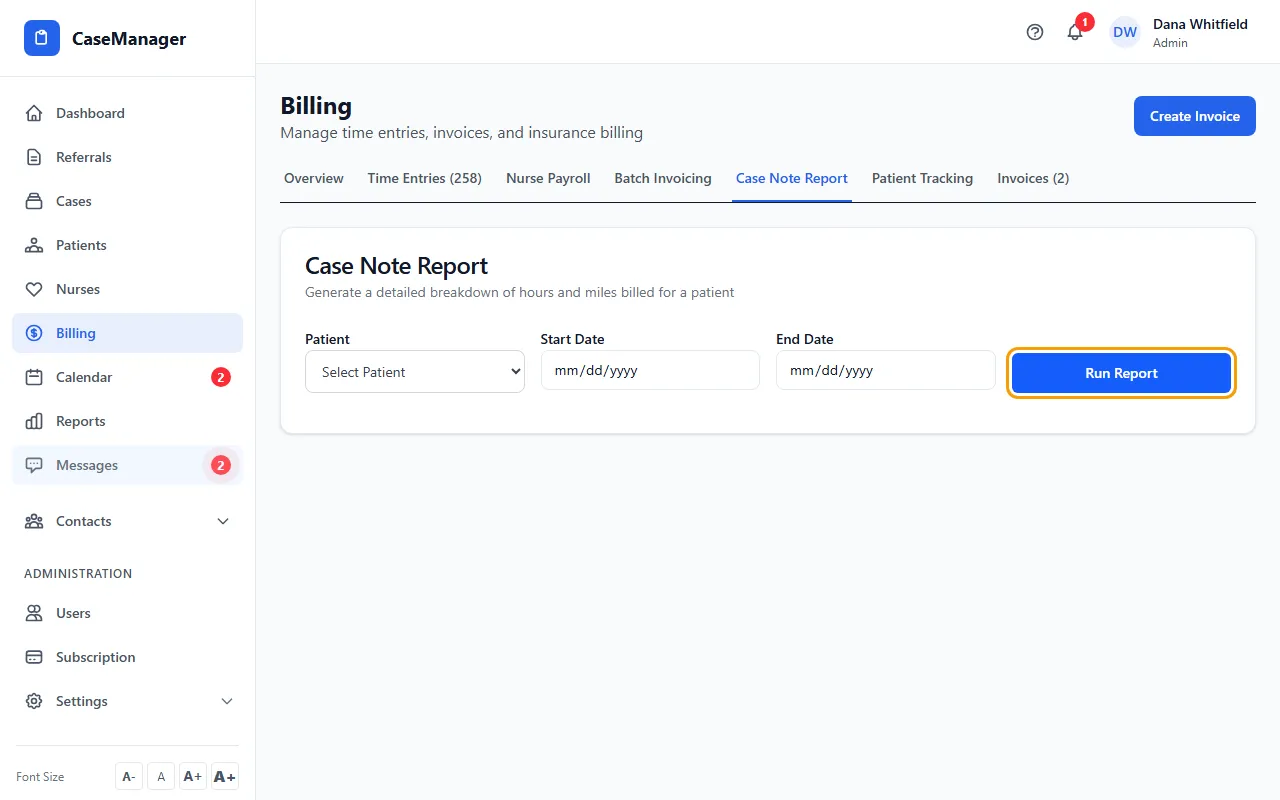The width and height of the screenshot is (1280, 800).
Task: Click the Reports bar chart icon
Action: (34, 421)
